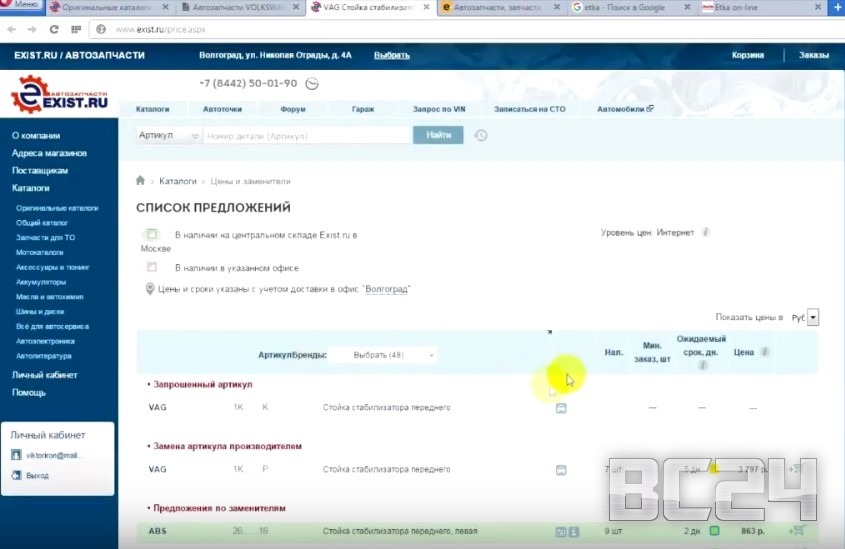The height and width of the screenshot is (549, 845).
Task: Check the central warehouse Moscow availability box
Action: (x=152, y=234)
